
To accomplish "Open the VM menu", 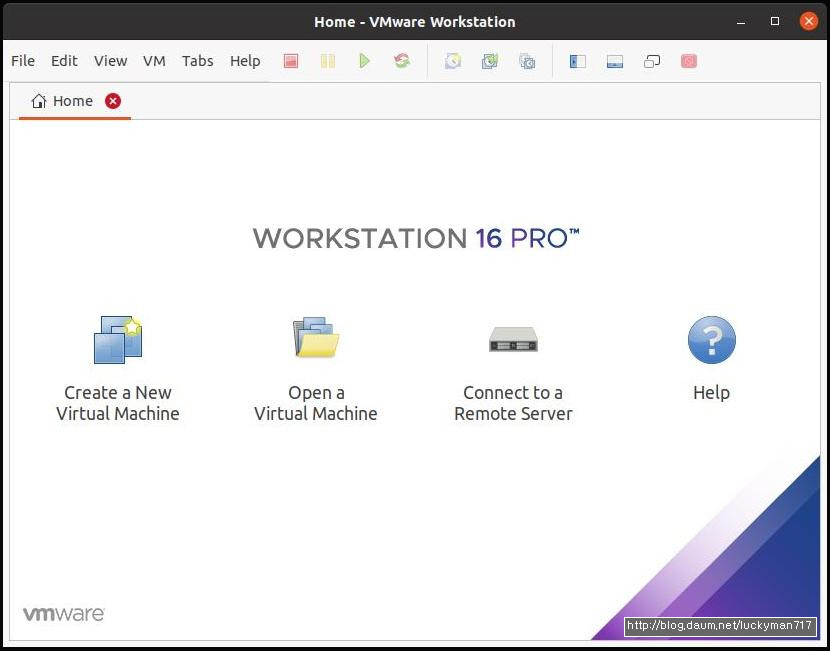I will [154, 61].
